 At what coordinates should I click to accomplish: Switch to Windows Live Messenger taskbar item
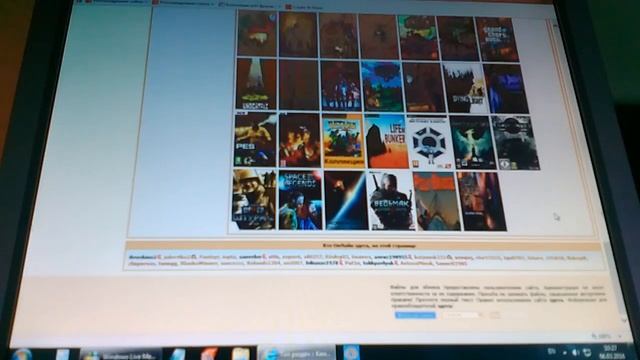point(120,355)
